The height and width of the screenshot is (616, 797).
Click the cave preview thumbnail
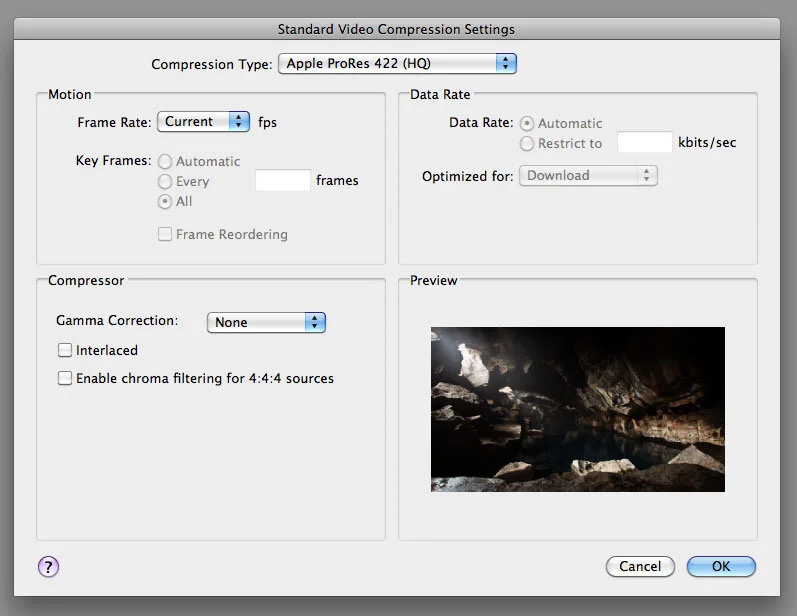click(578, 409)
